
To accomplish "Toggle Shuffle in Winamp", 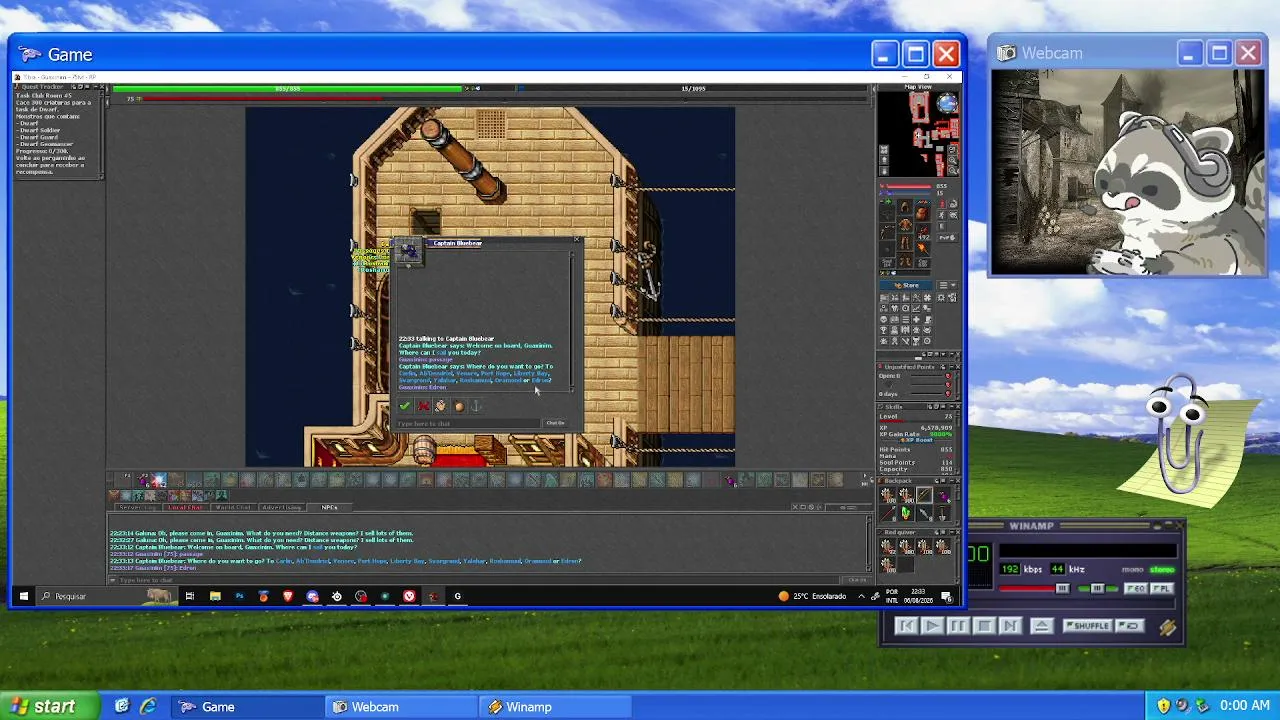I will click(x=1087, y=626).
